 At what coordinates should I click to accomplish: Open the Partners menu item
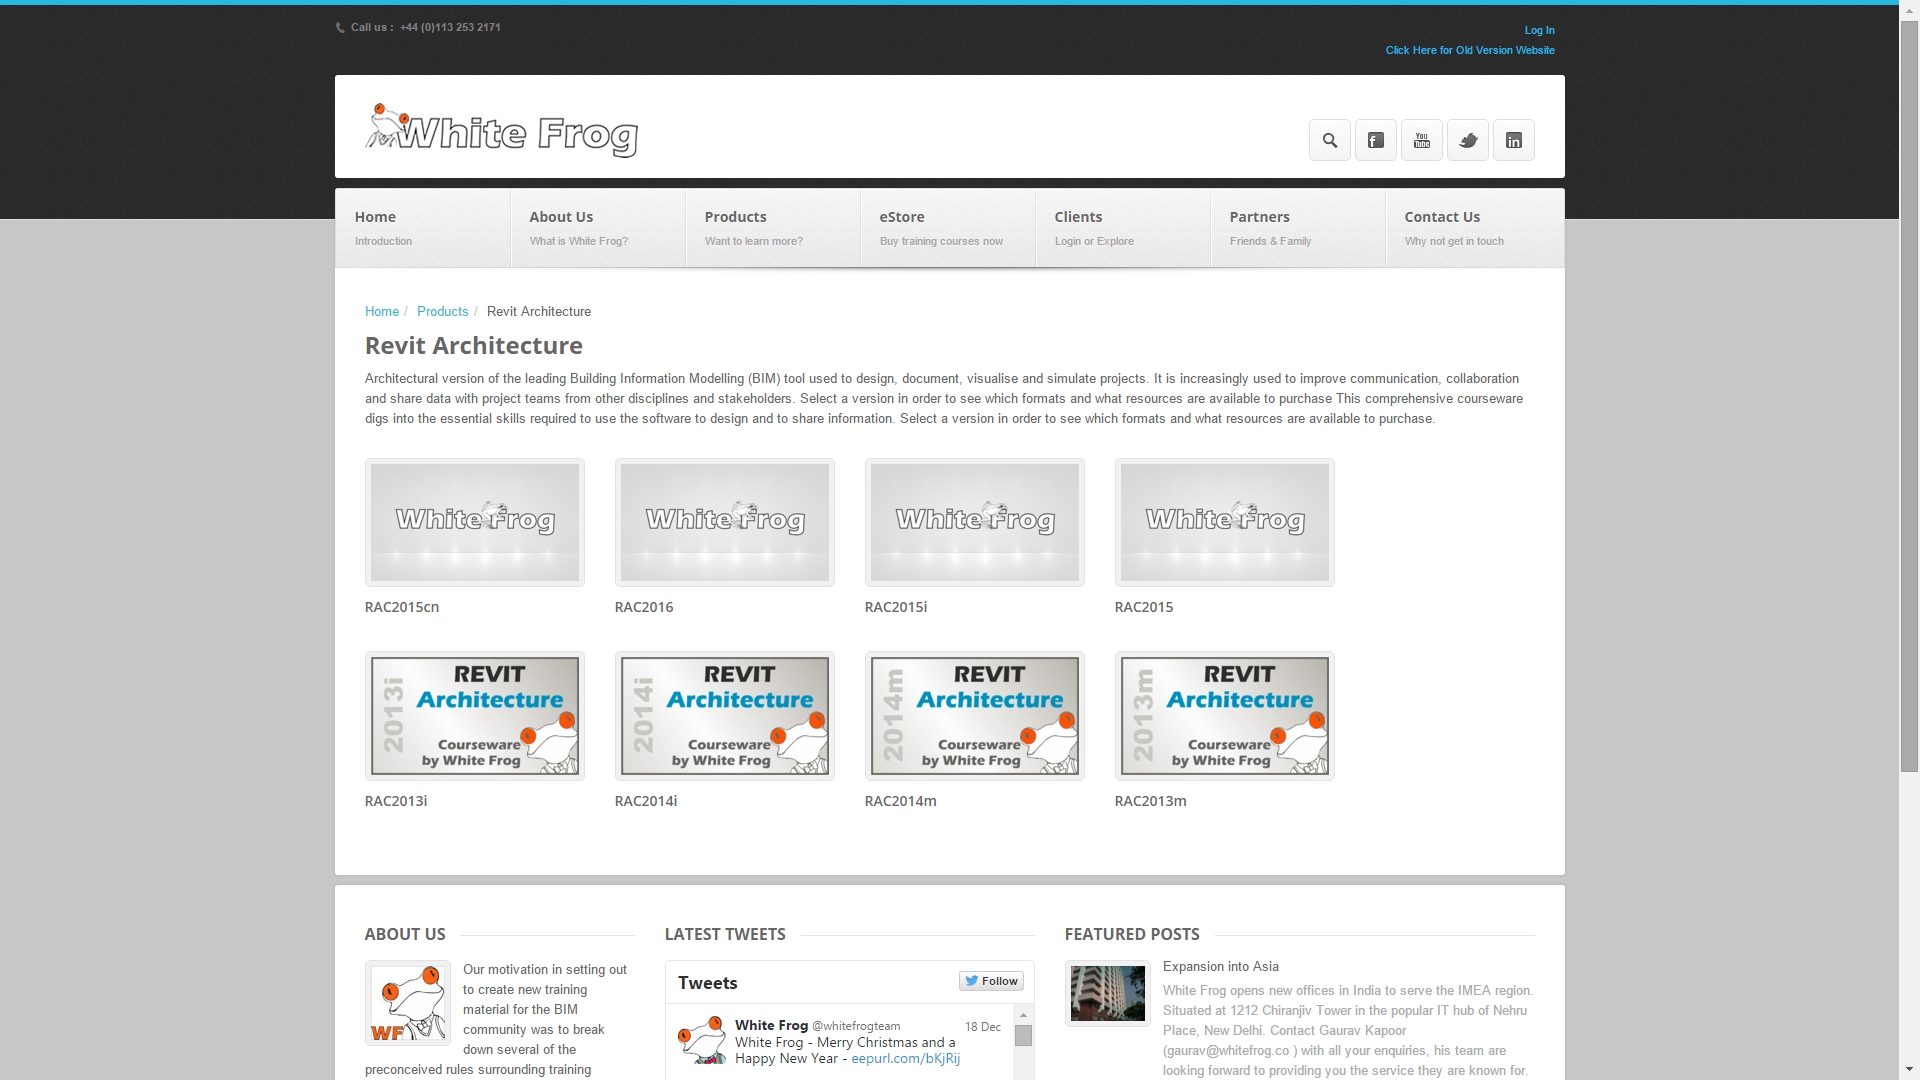point(1298,228)
